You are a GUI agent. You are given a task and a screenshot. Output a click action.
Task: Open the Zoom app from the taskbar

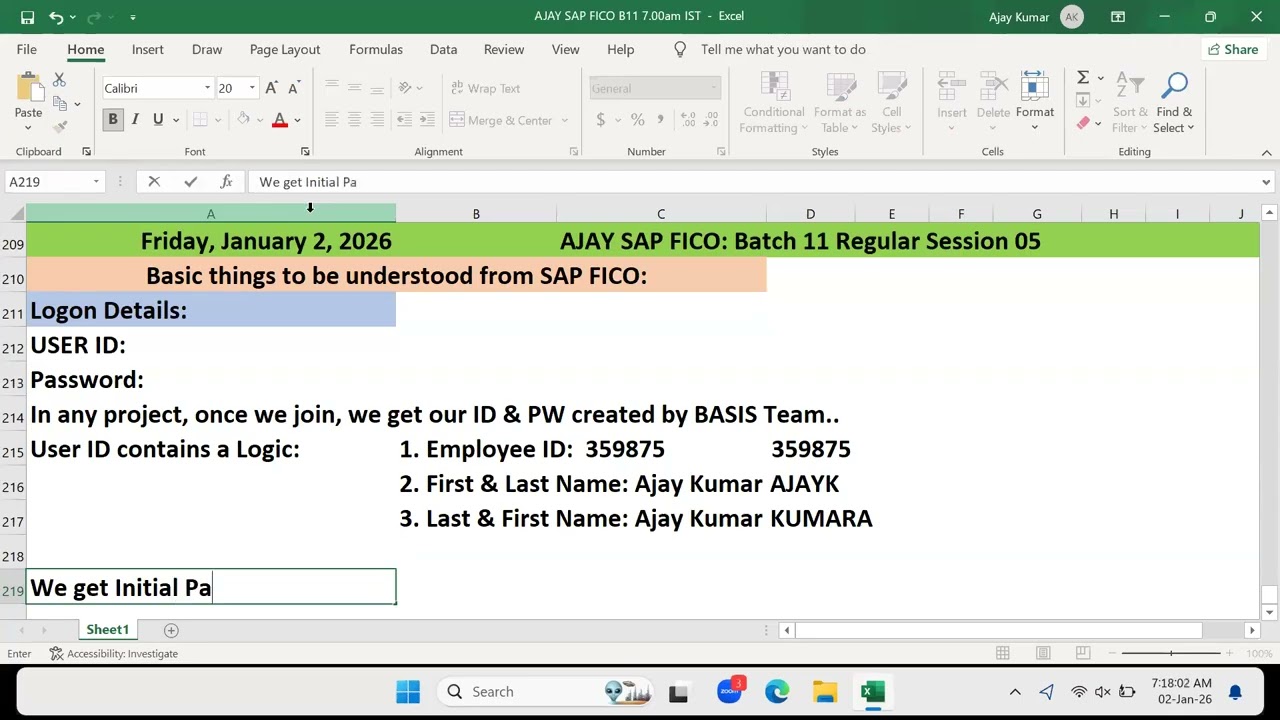(x=730, y=692)
